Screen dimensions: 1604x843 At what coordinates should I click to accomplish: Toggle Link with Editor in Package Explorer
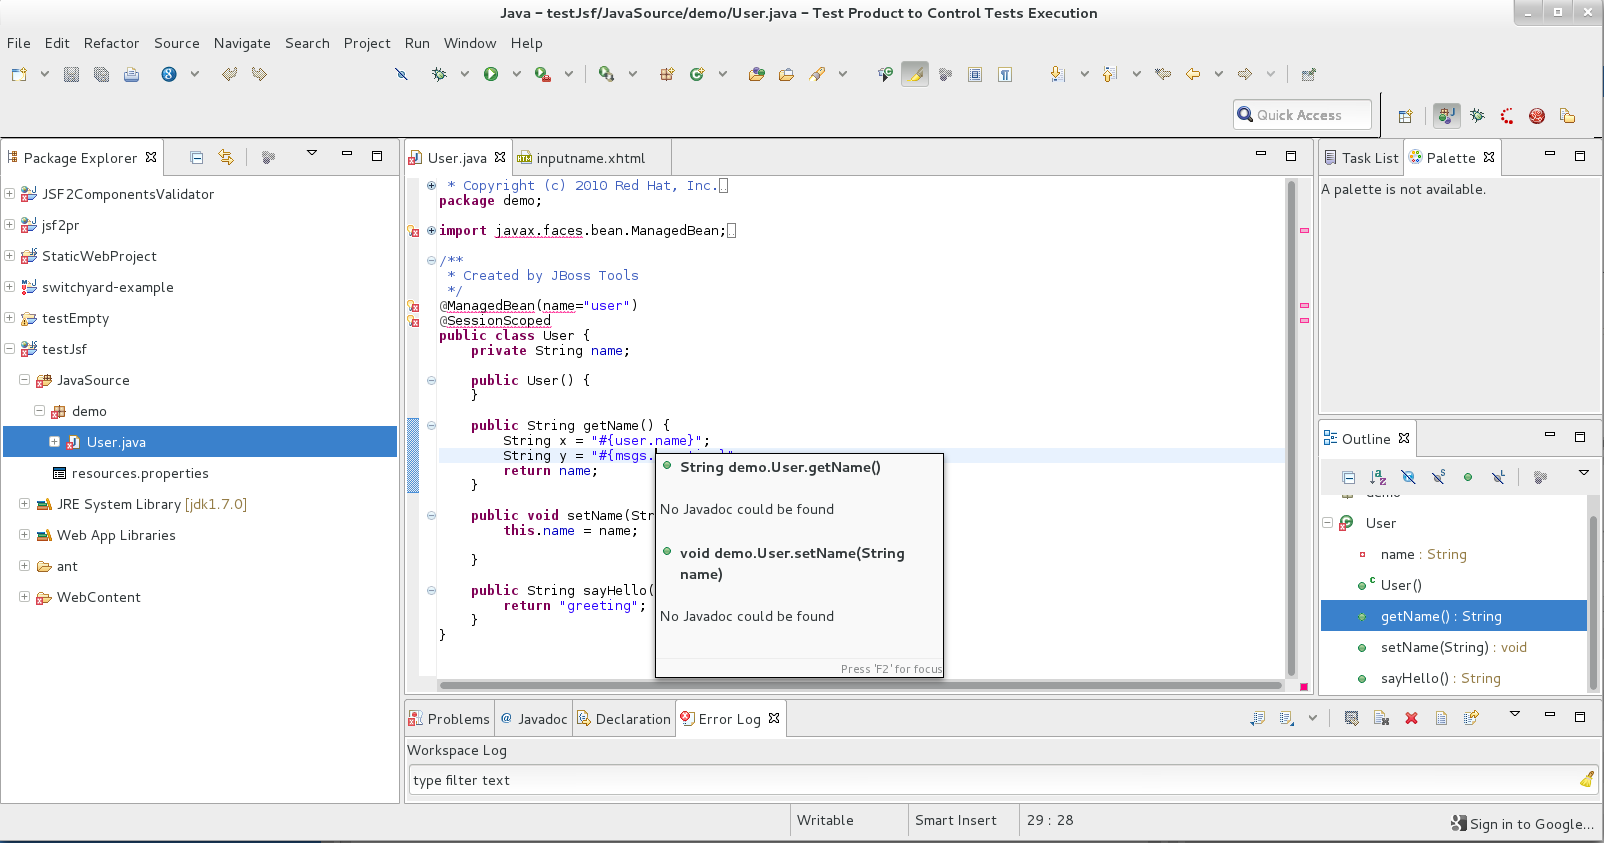[x=226, y=157]
